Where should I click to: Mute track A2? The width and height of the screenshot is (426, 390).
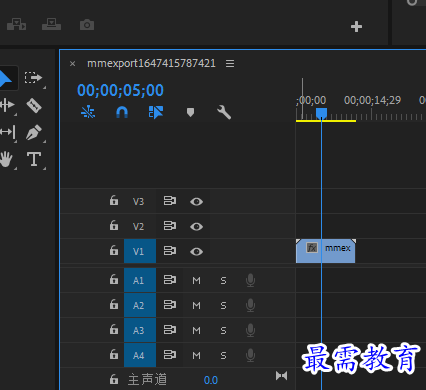click(x=197, y=306)
